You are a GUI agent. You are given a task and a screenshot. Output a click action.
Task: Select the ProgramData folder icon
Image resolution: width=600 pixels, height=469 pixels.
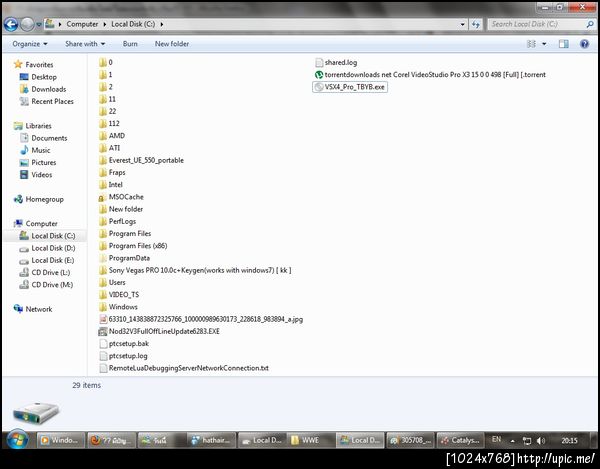(103, 258)
